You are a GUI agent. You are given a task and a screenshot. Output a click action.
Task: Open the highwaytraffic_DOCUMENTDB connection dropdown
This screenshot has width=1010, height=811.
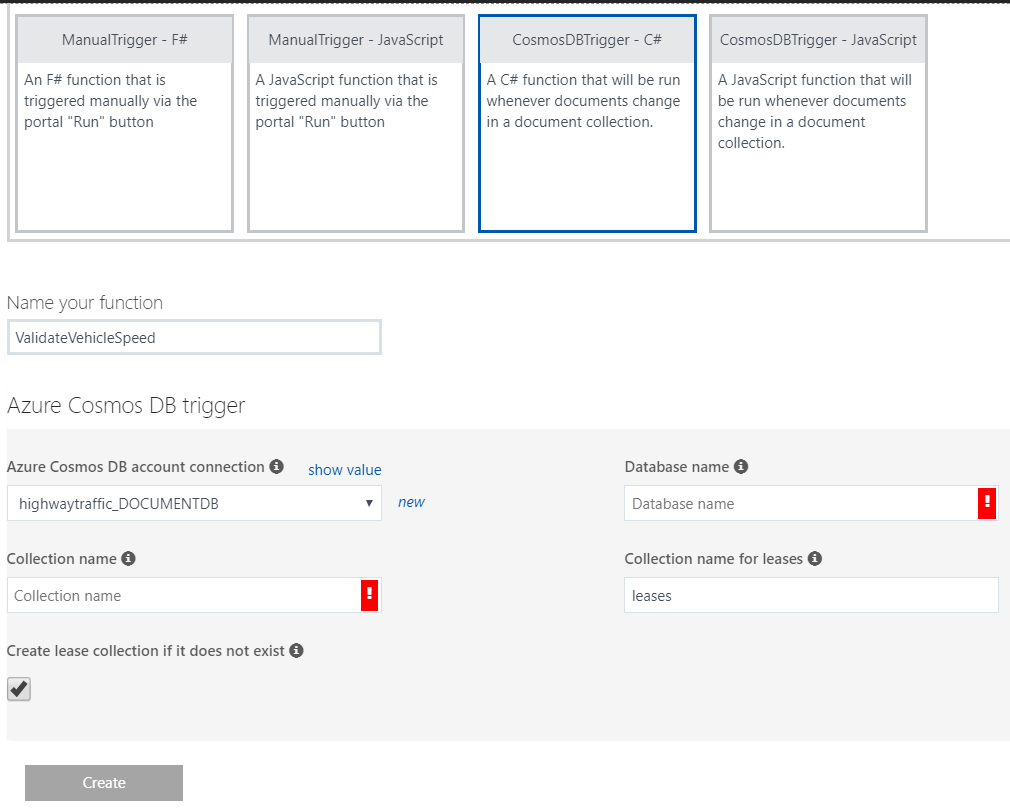[194, 503]
